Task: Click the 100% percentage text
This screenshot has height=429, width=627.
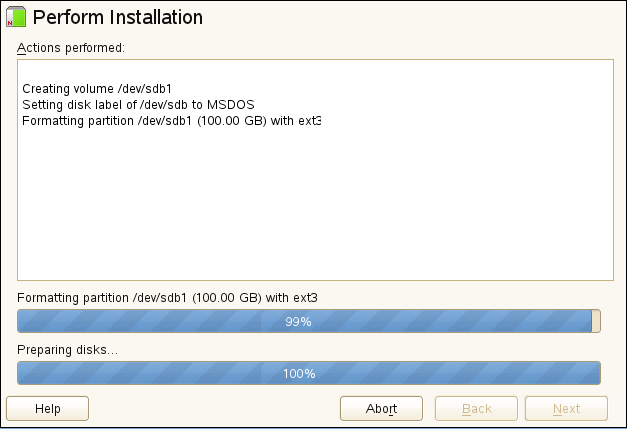Action: [x=299, y=374]
